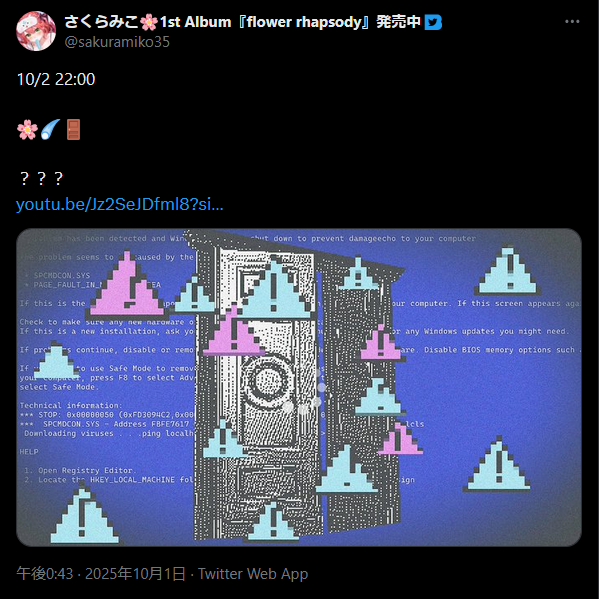This screenshot has height=599, width=599.
Task: Open the three-dot more options menu
Action: tap(572, 22)
